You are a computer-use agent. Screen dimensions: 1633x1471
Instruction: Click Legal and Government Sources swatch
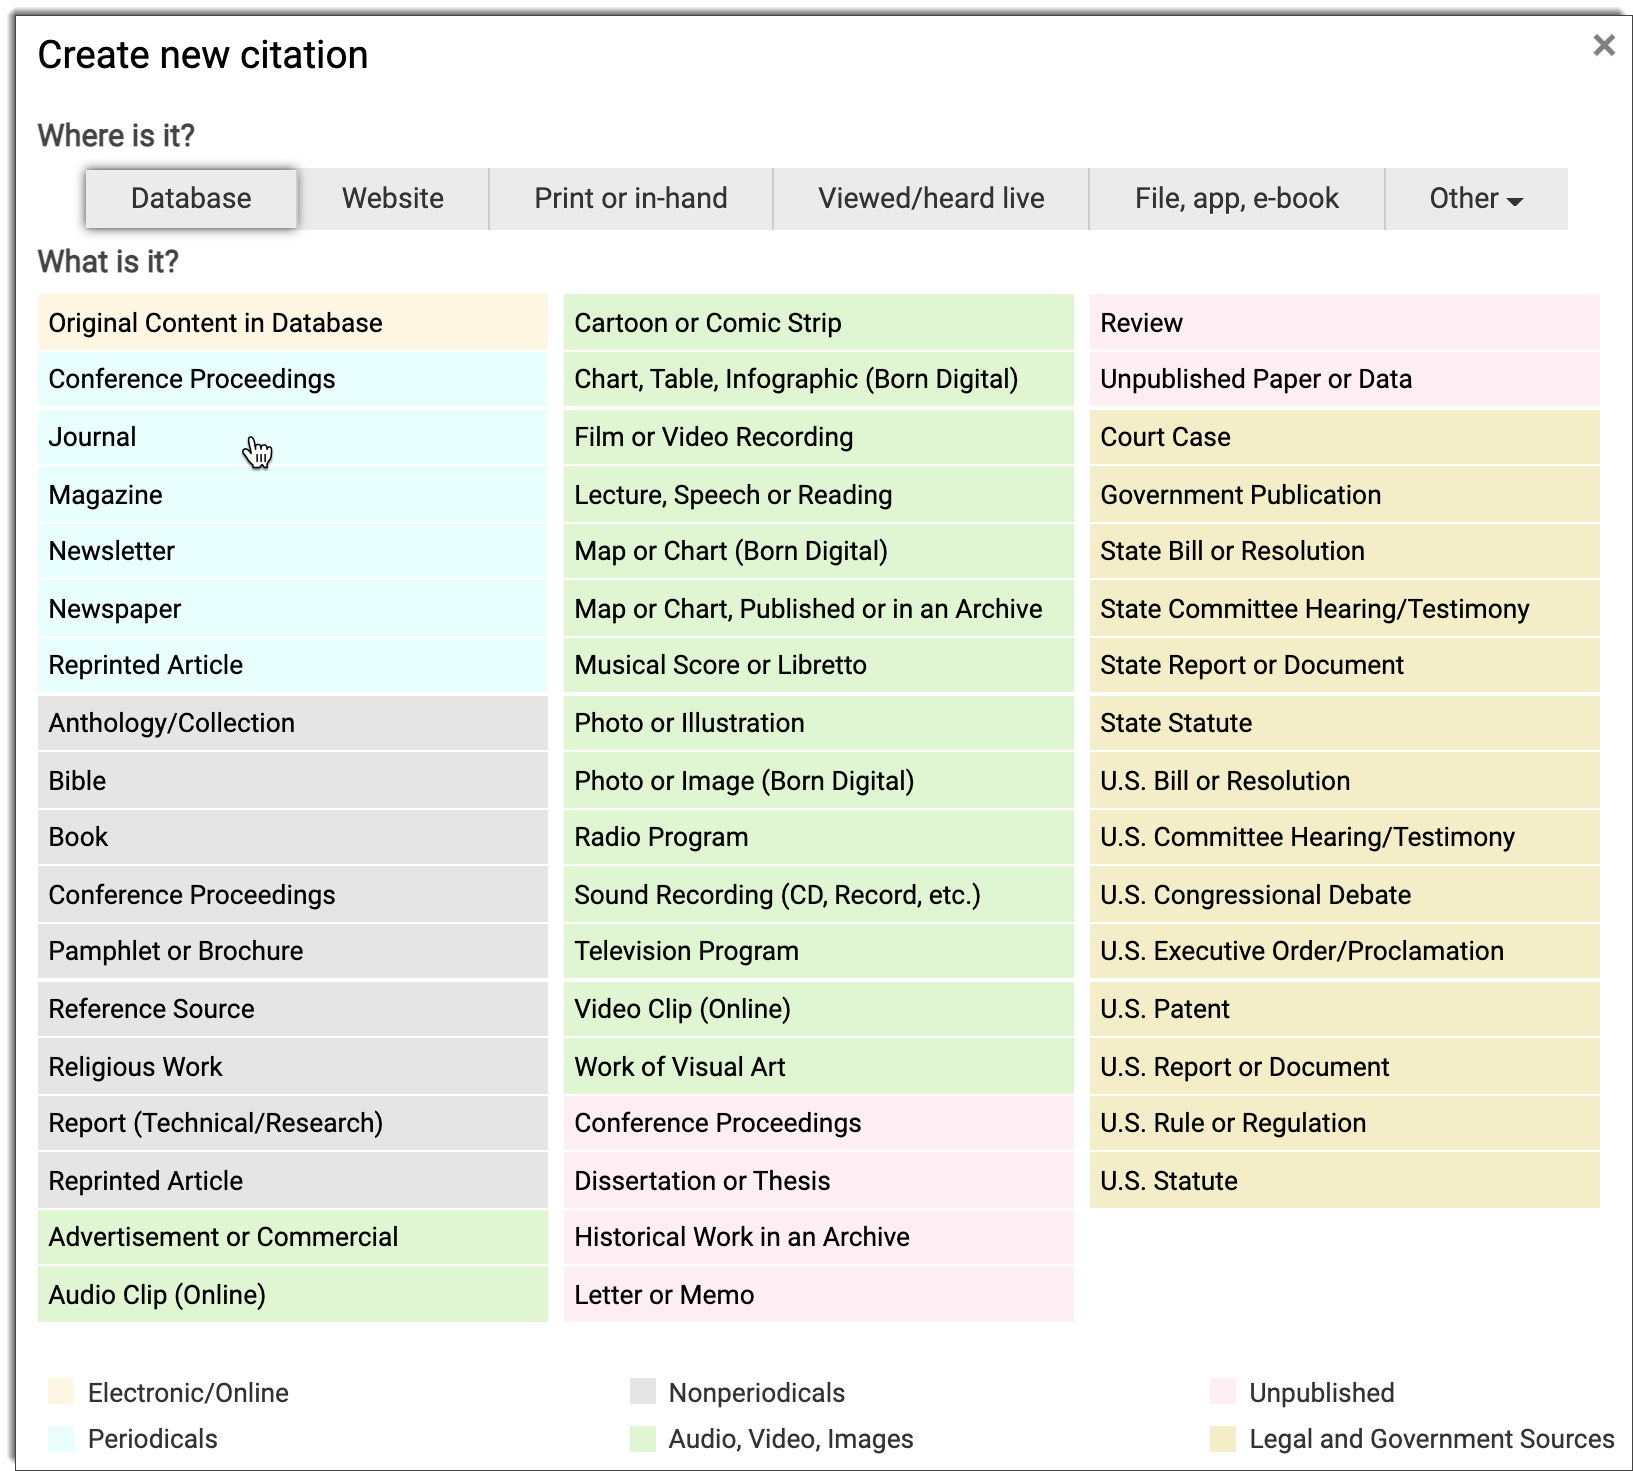(1222, 1439)
